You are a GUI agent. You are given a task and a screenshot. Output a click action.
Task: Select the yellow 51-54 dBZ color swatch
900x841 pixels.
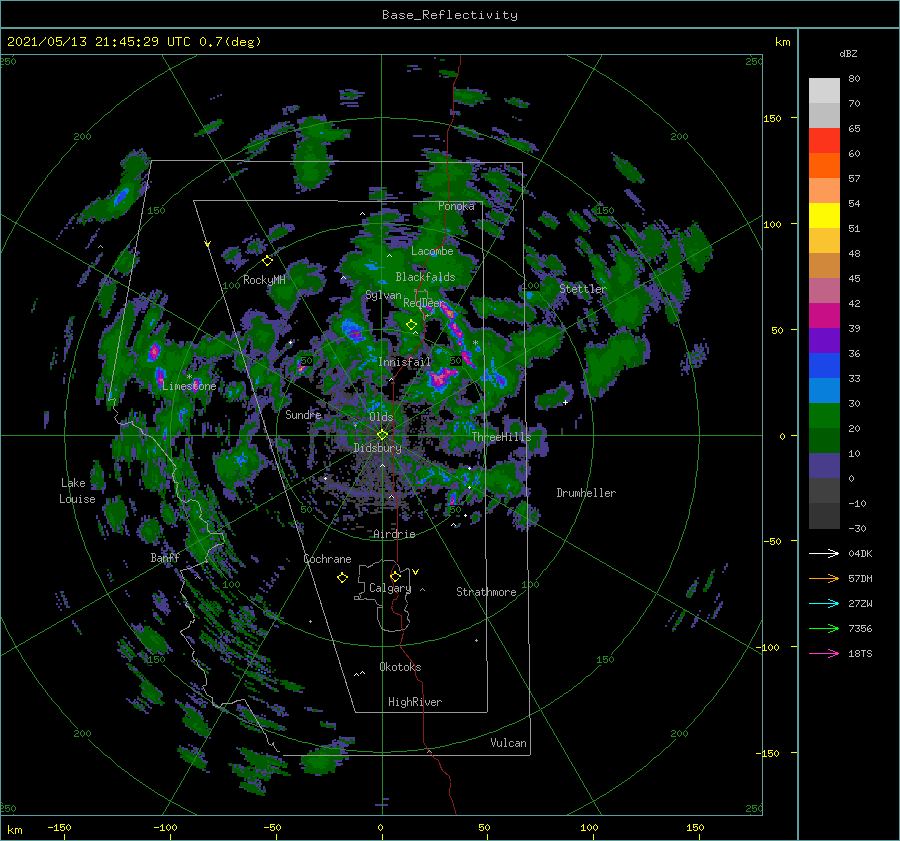point(824,216)
